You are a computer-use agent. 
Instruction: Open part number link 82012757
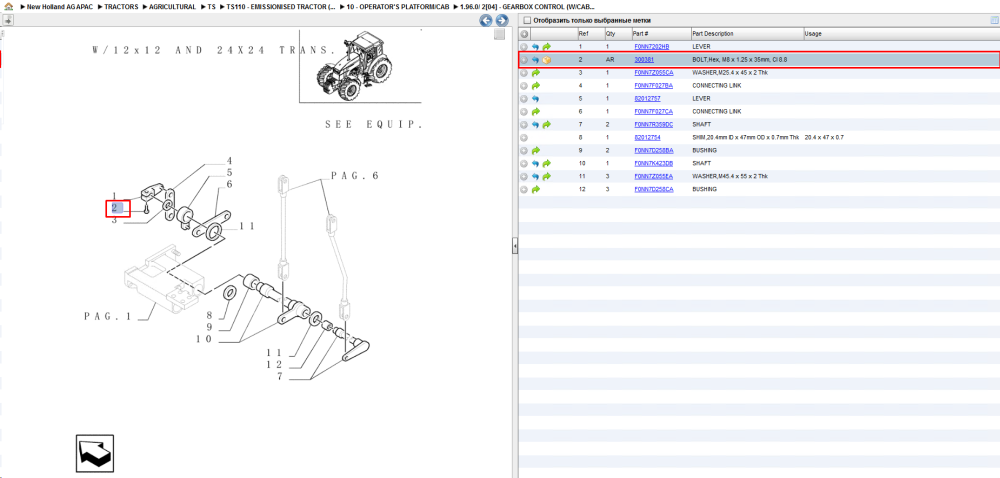pos(647,99)
